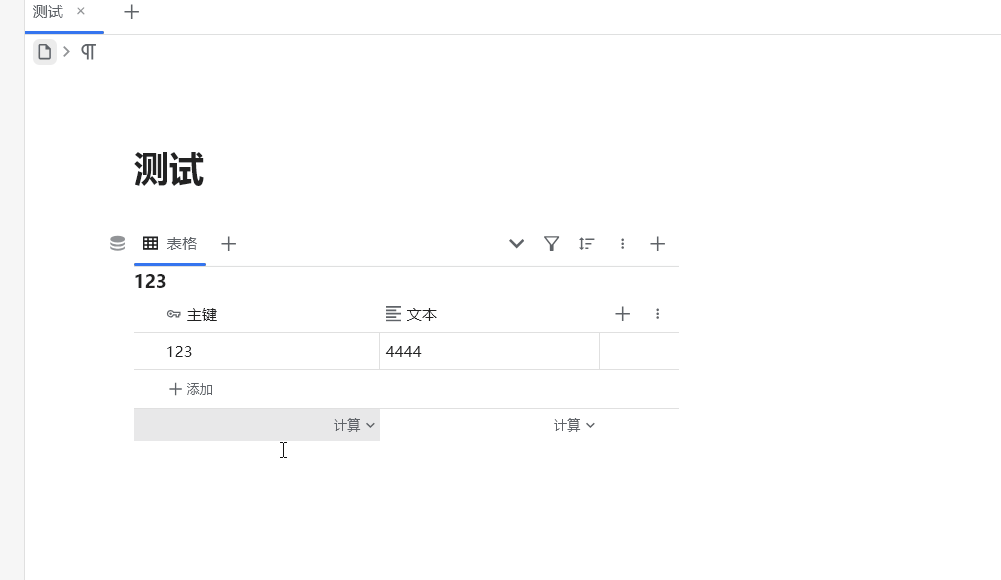Open the filter funnel icon
This screenshot has width=1001, height=580.
[551, 243]
